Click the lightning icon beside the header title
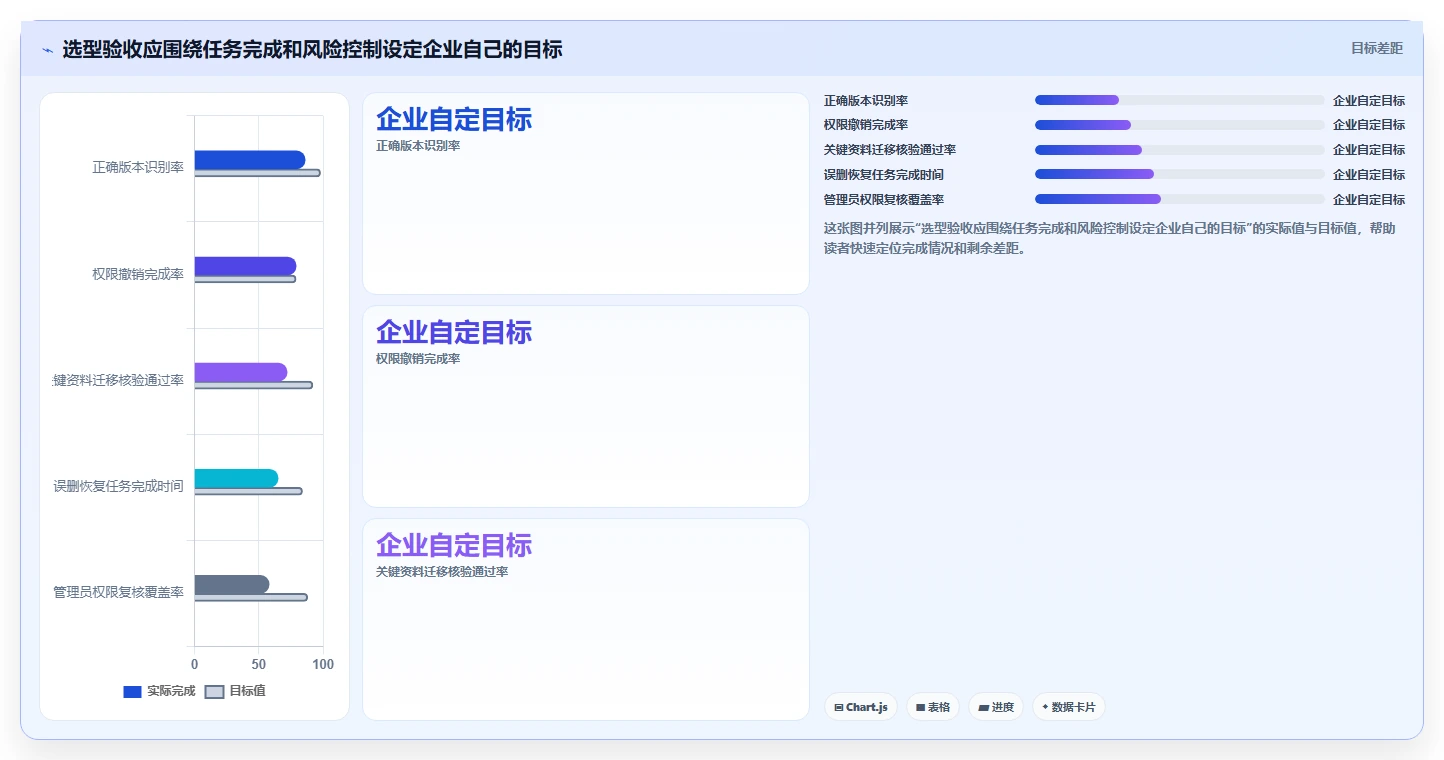Screen dimensions: 1444x760 [x=47, y=50]
